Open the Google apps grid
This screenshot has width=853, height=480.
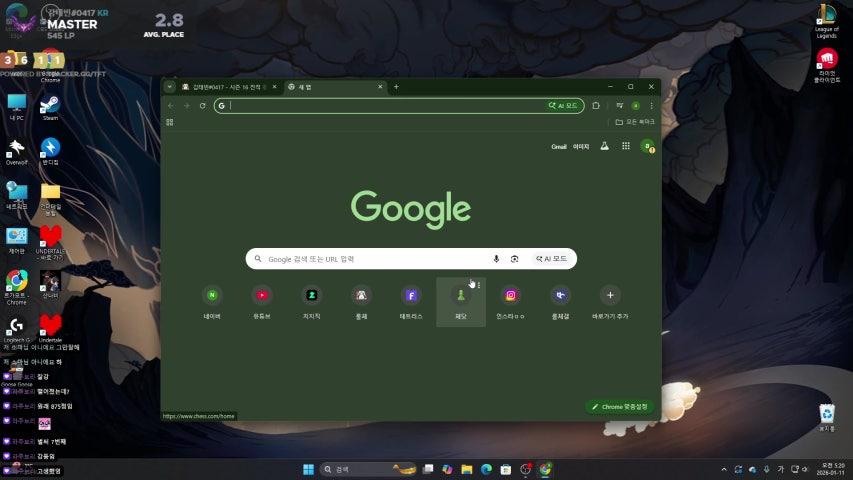[626, 146]
